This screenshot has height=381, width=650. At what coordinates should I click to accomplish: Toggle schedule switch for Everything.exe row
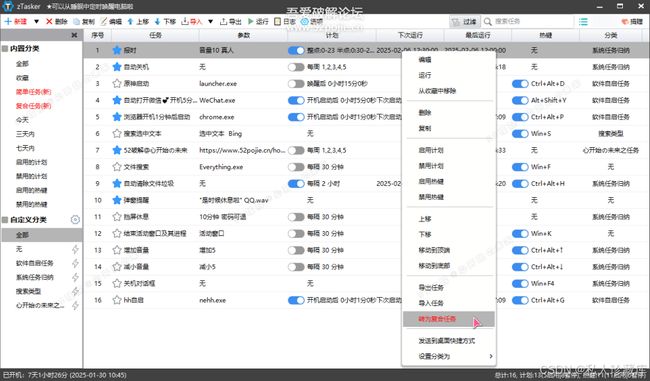(x=296, y=167)
